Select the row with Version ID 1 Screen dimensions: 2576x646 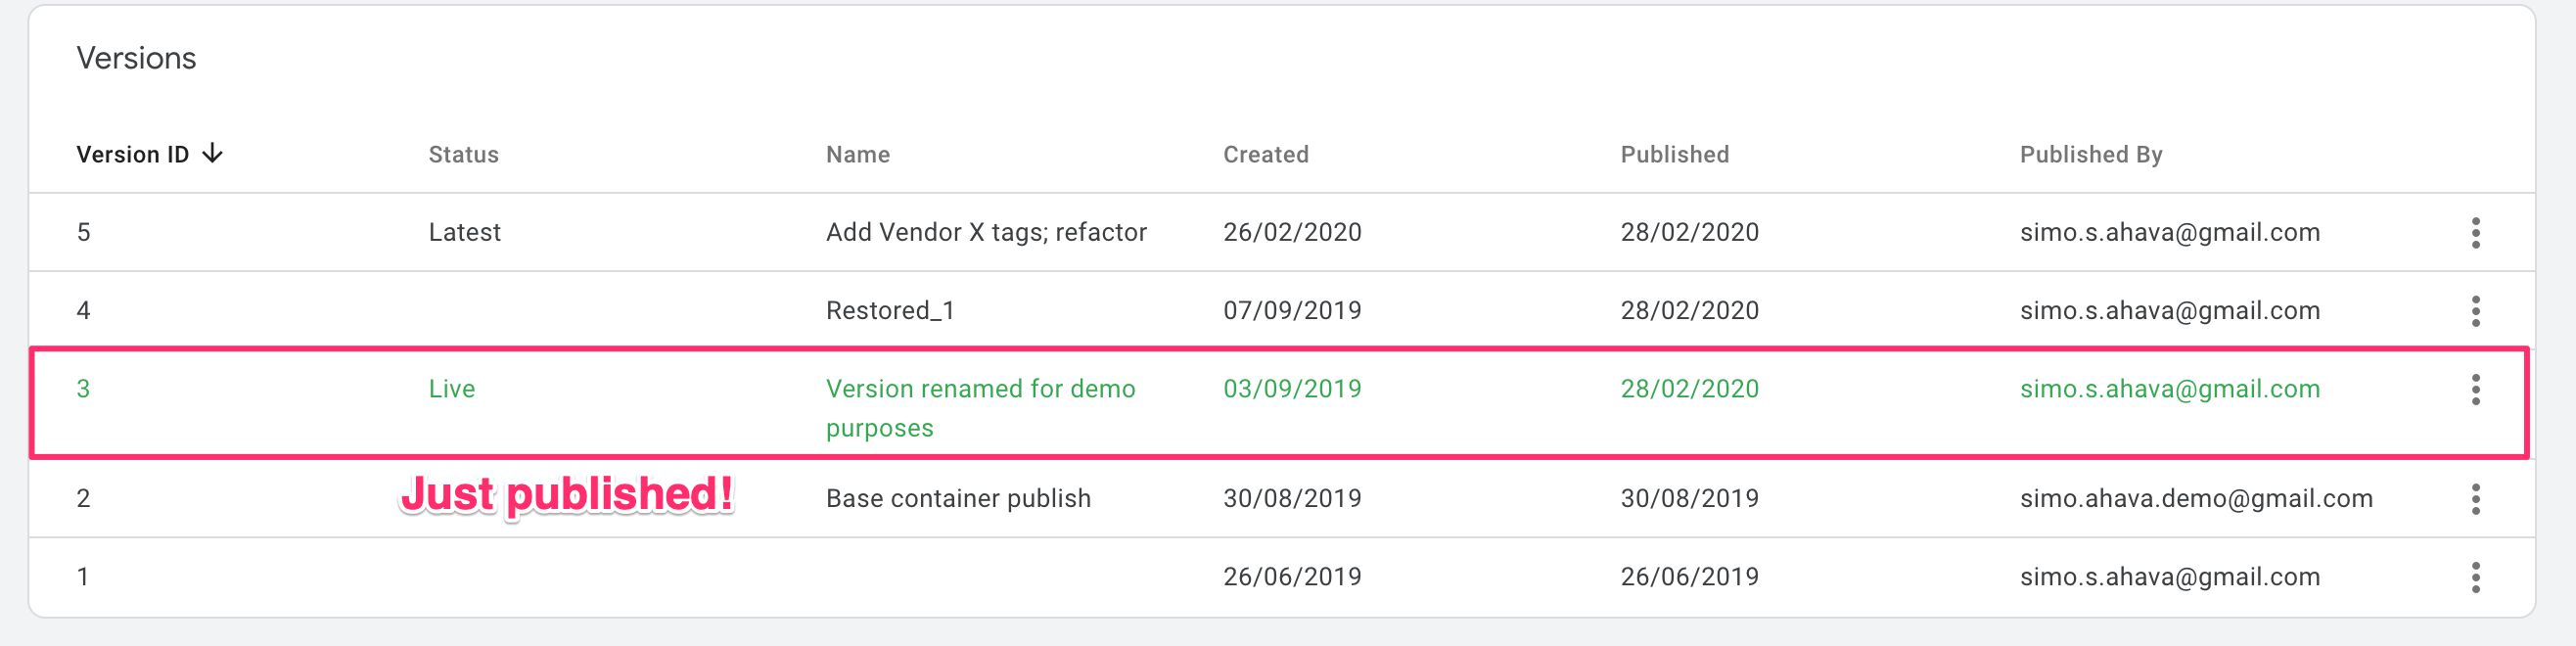point(1282,577)
